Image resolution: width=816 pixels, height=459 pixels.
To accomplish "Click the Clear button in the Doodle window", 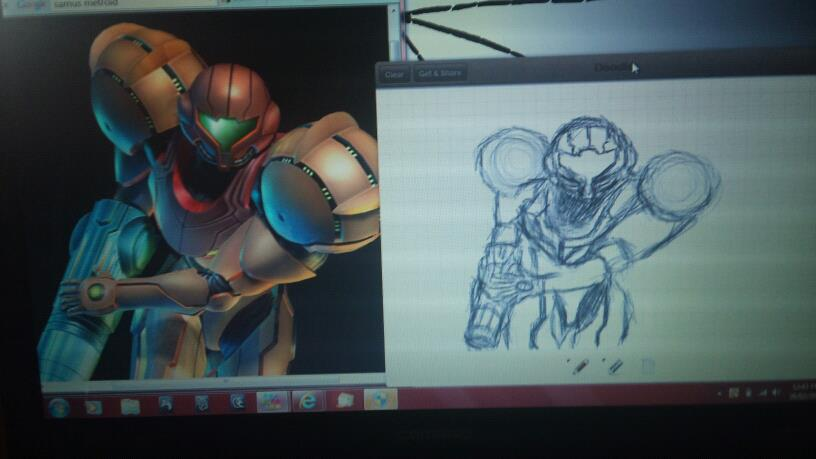I will coord(394,74).
